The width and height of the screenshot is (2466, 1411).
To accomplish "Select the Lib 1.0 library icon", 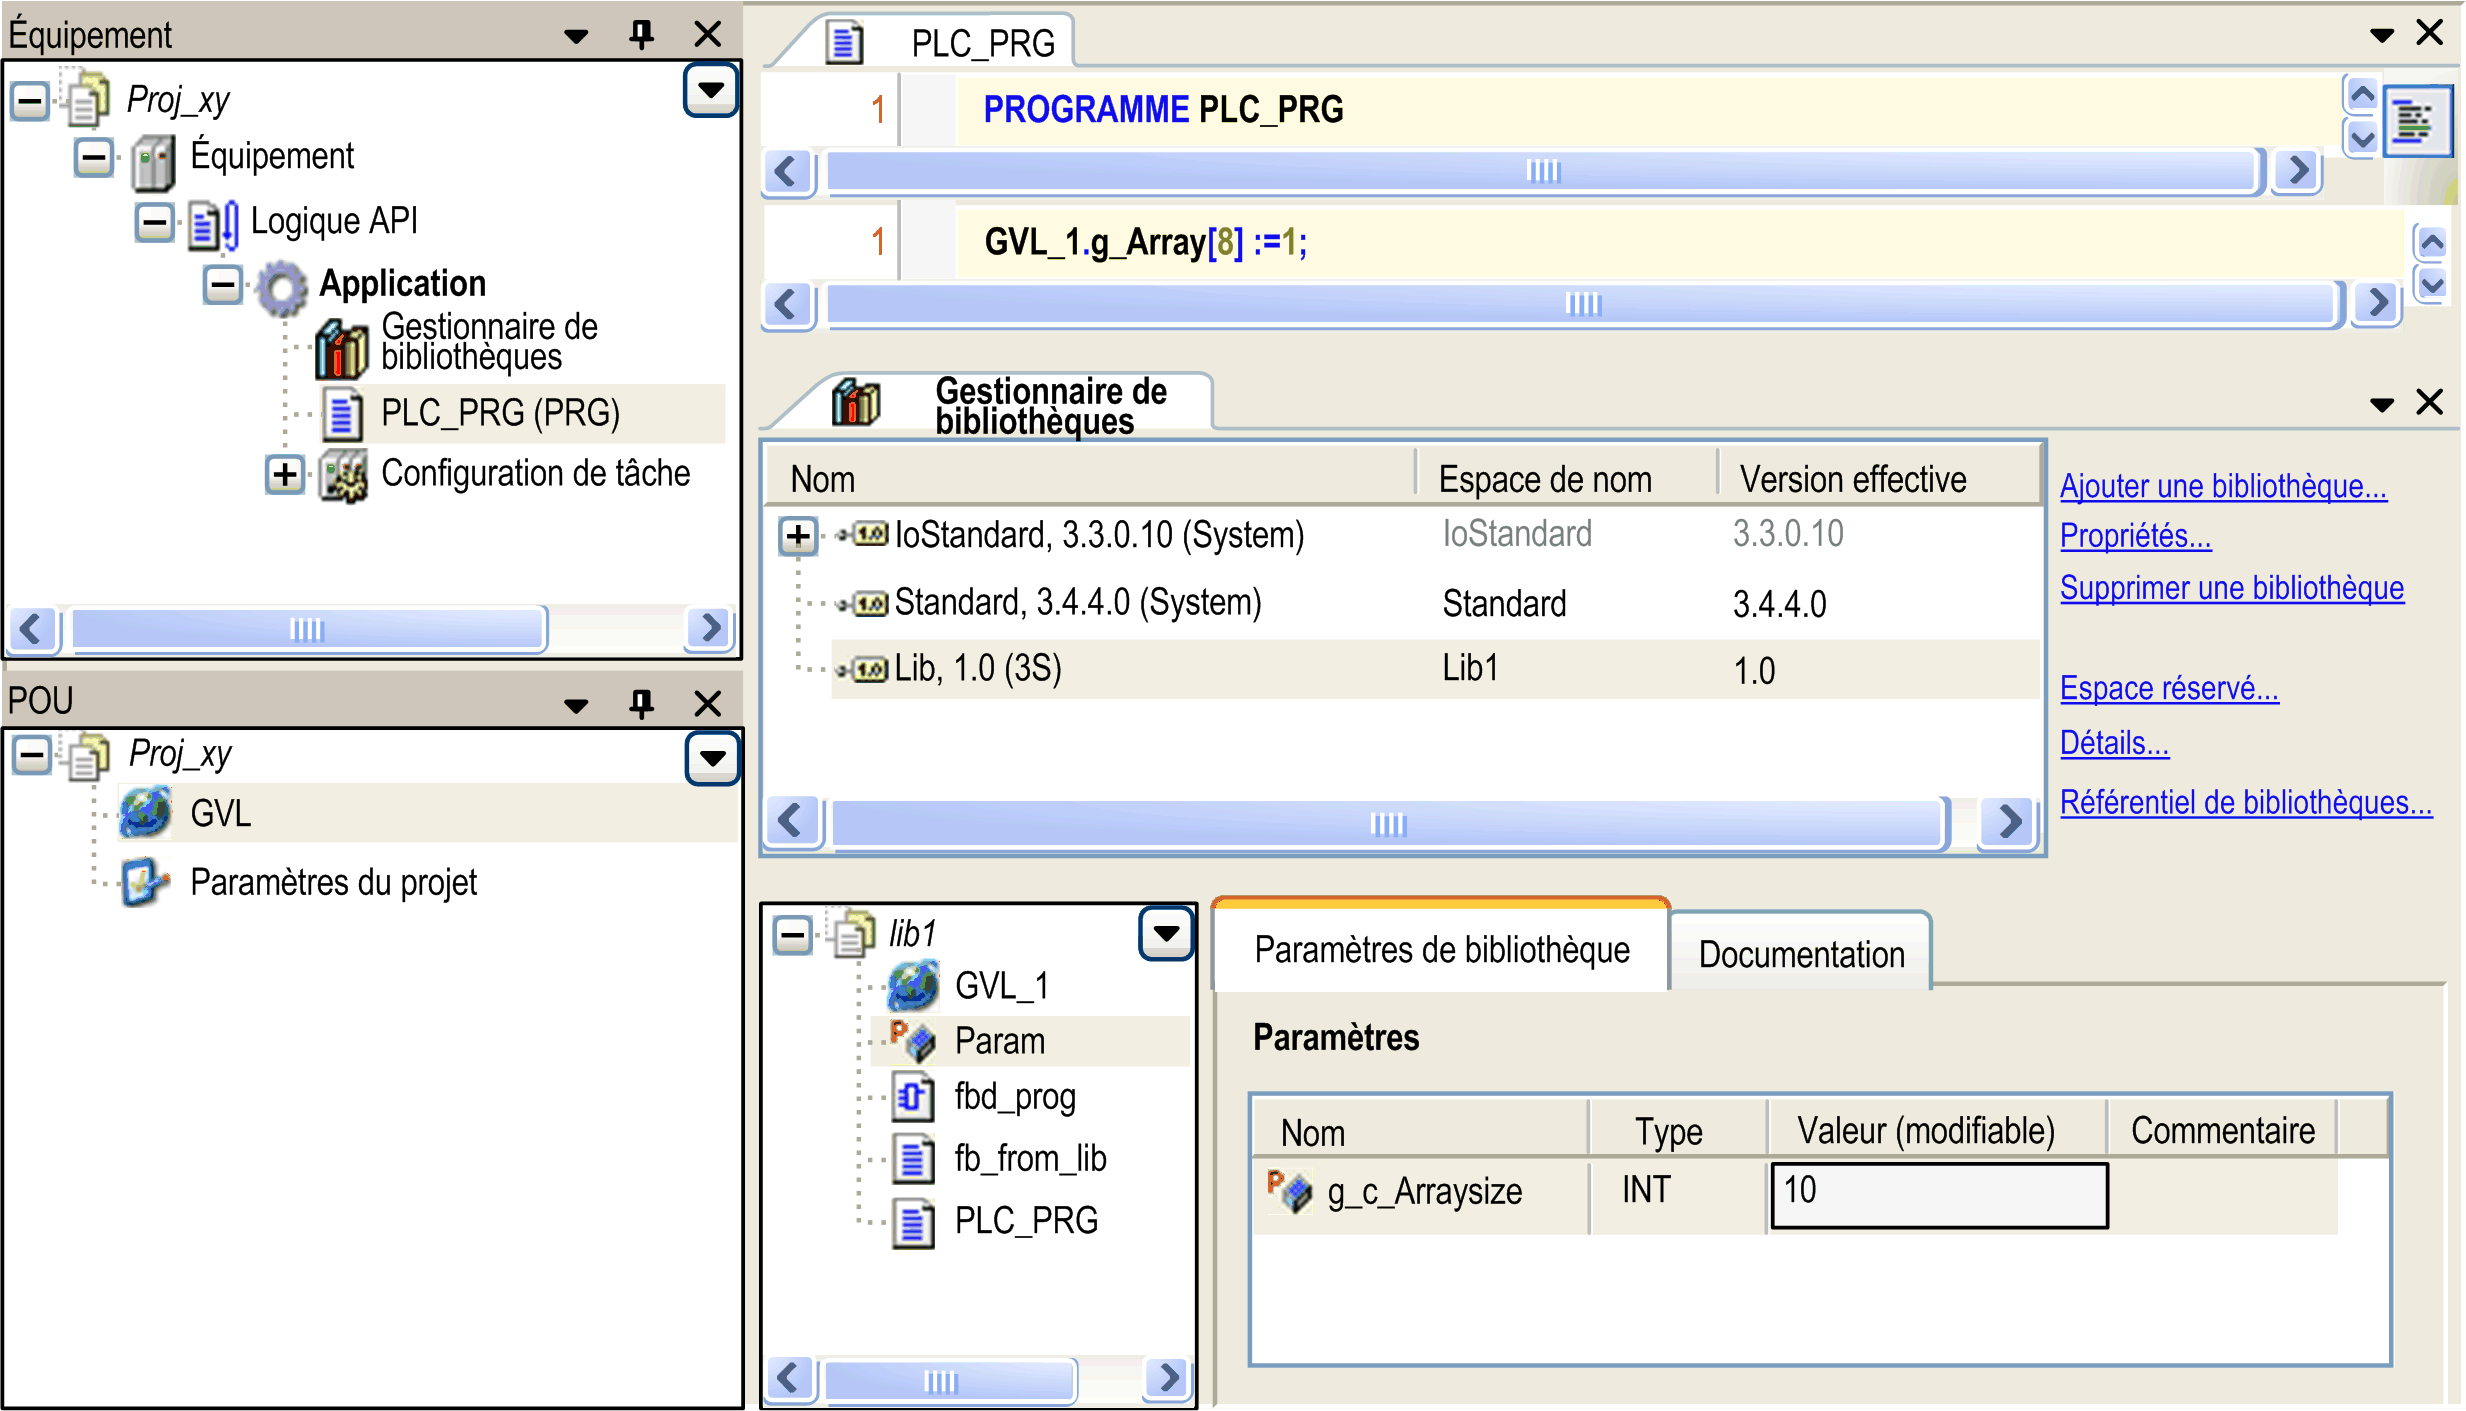I will pyautogui.click(x=863, y=669).
